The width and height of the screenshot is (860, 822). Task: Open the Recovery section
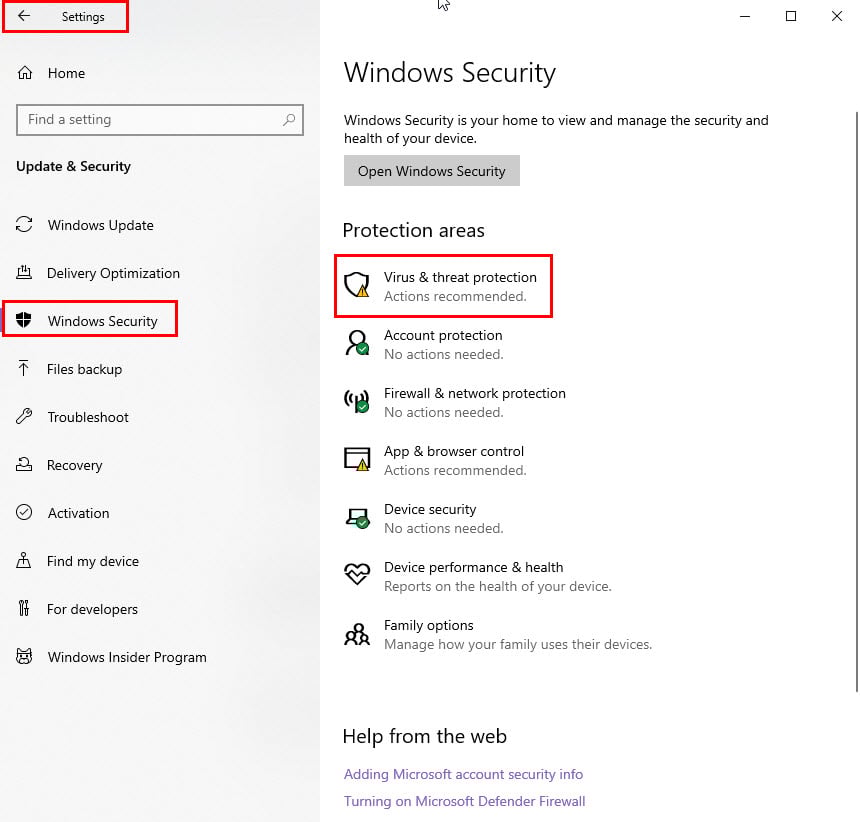75,465
